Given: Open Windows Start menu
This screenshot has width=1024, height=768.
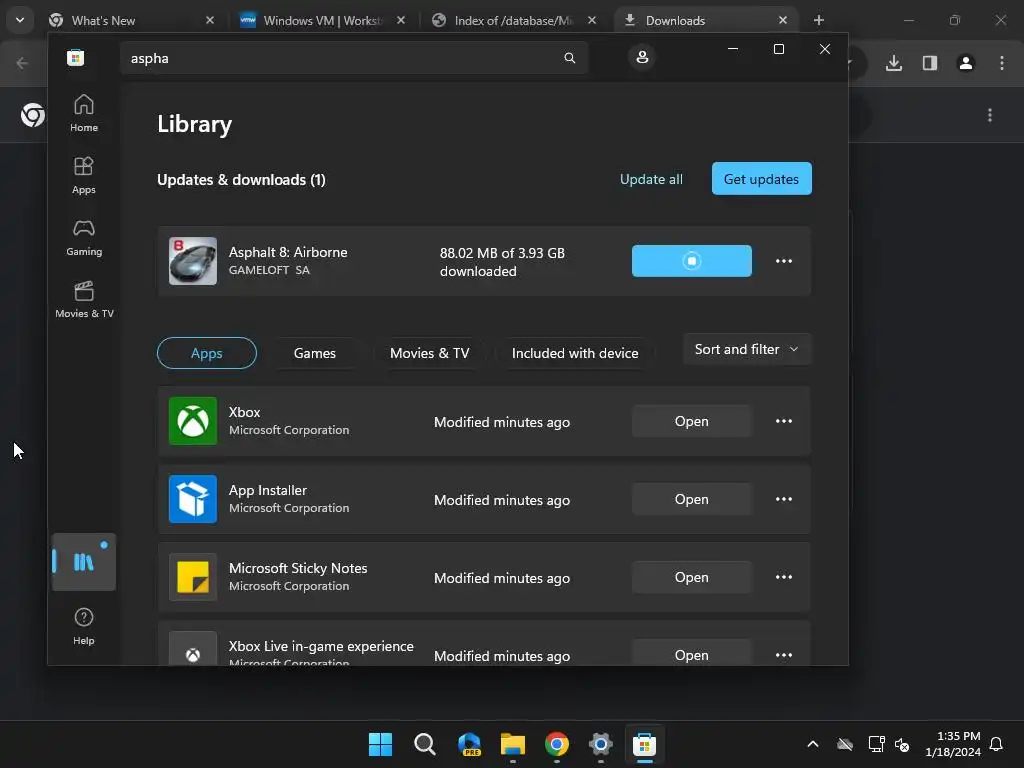Looking at the screenshot, I should [x=380, y=744].
